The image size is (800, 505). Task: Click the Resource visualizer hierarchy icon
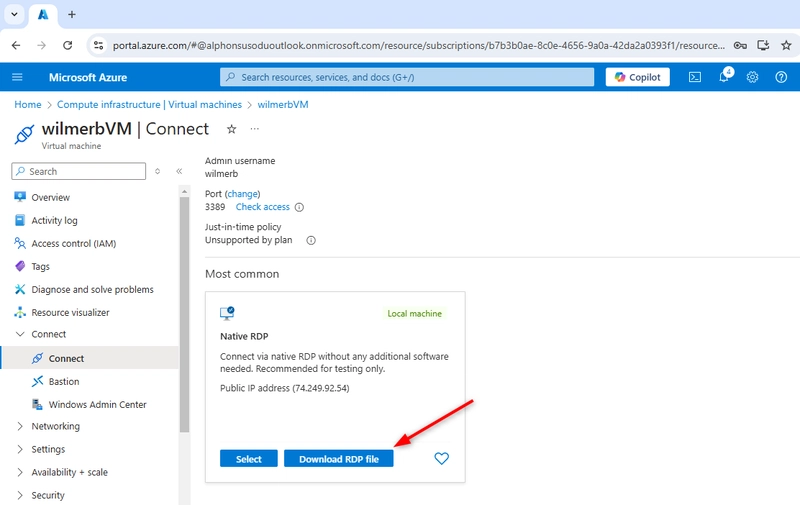20,312
